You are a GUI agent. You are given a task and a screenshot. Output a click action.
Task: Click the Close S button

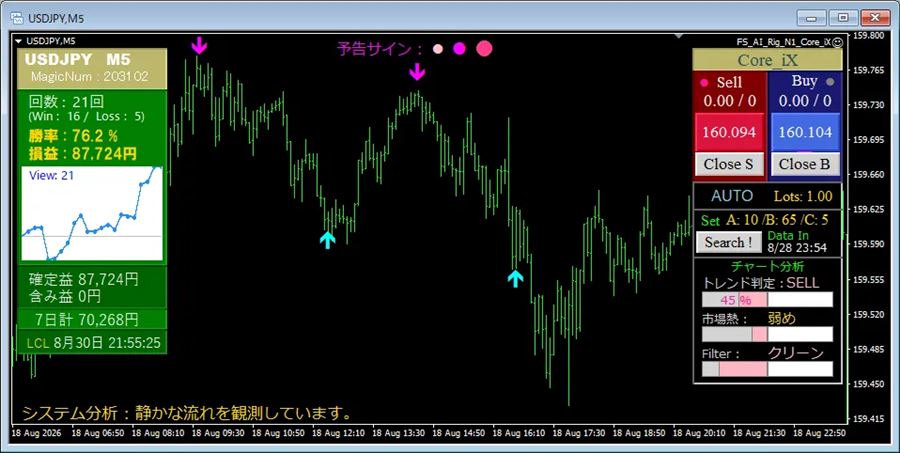coord(729,164)
